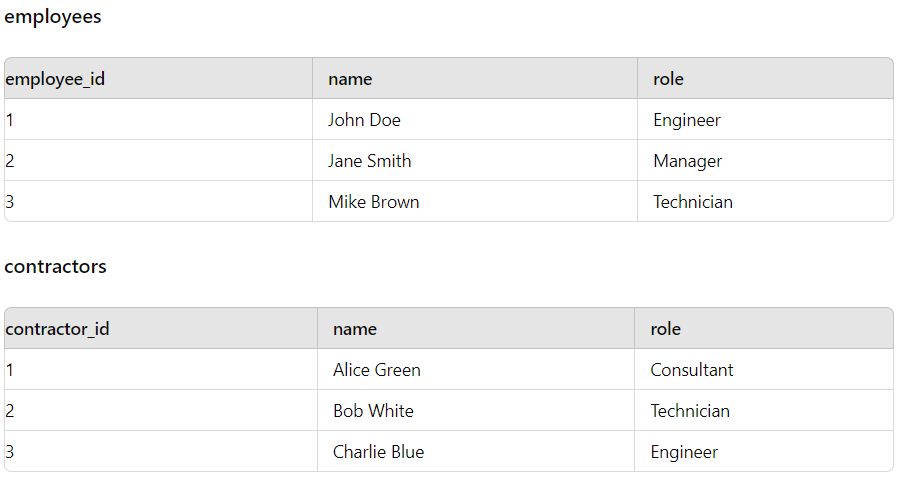Click the contractors role column header

(x=764, y=329)
